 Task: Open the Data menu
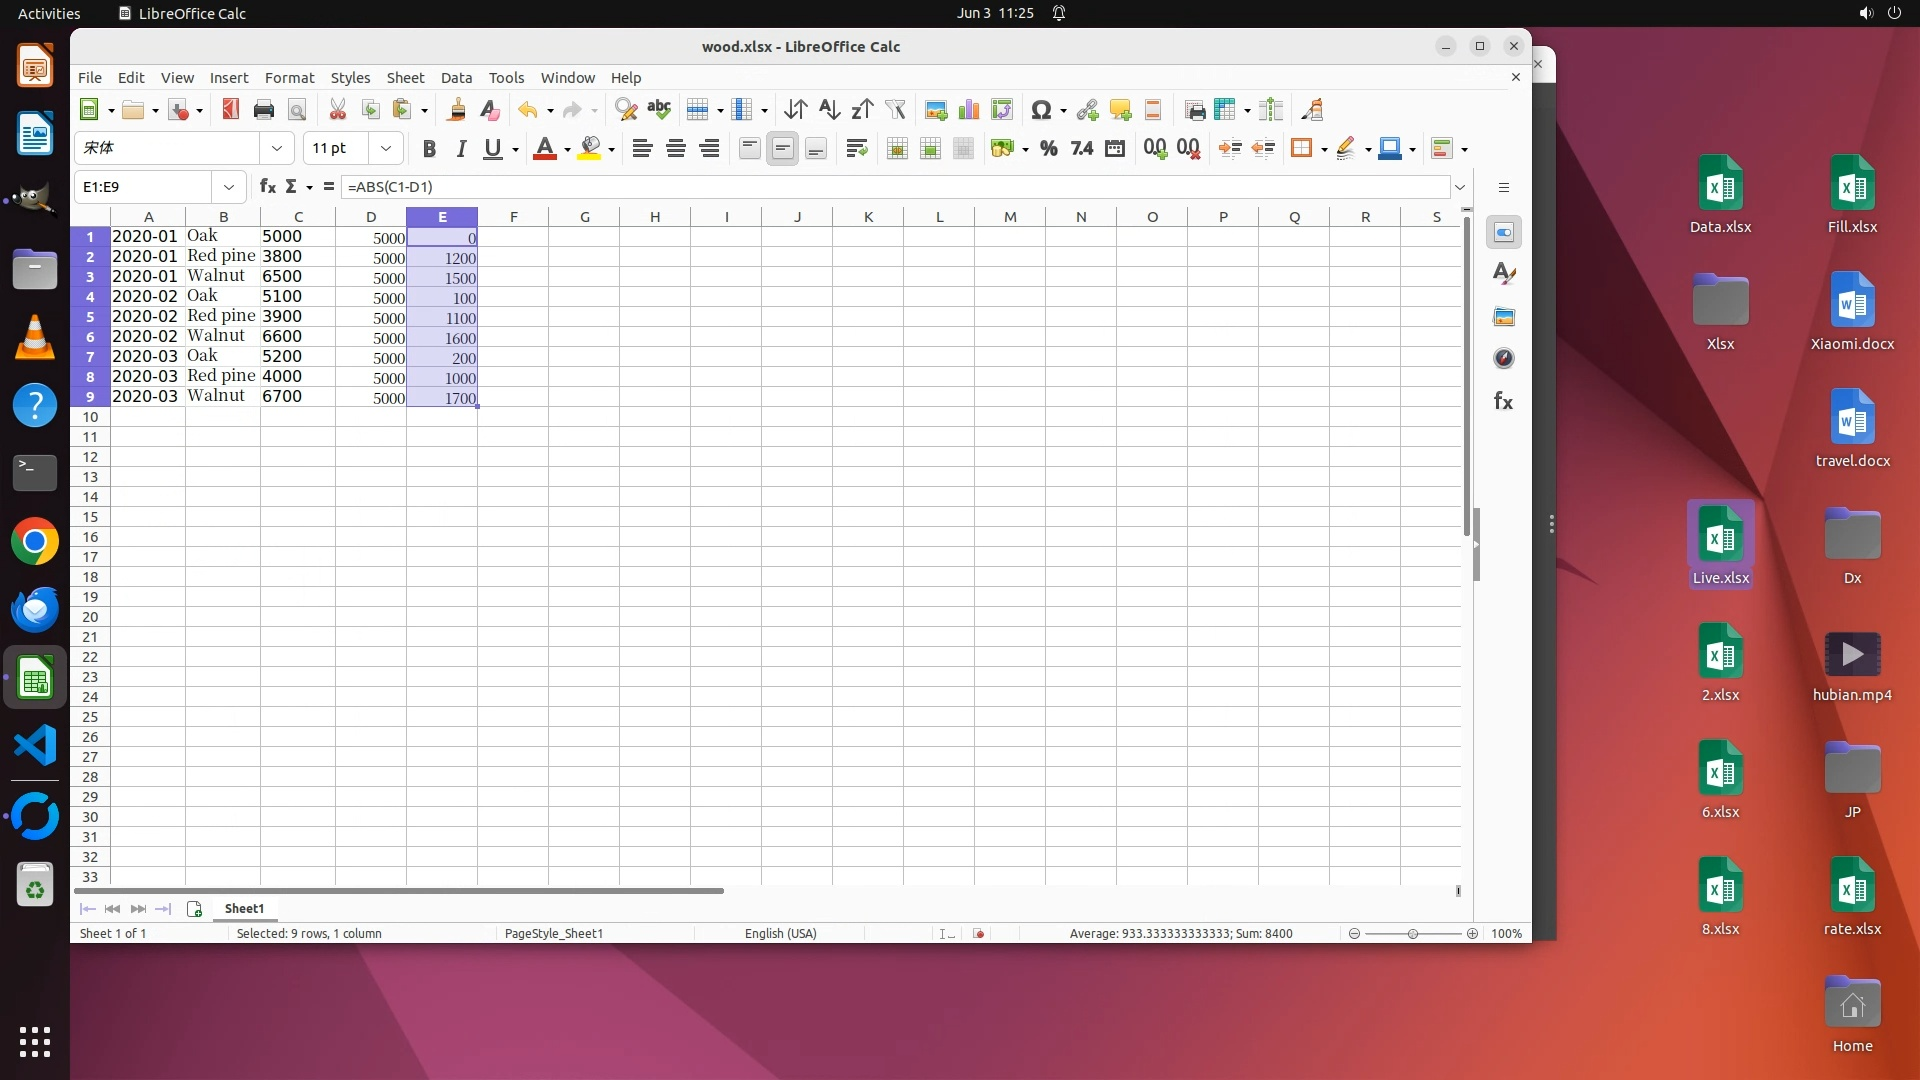[x=456, y=78]
